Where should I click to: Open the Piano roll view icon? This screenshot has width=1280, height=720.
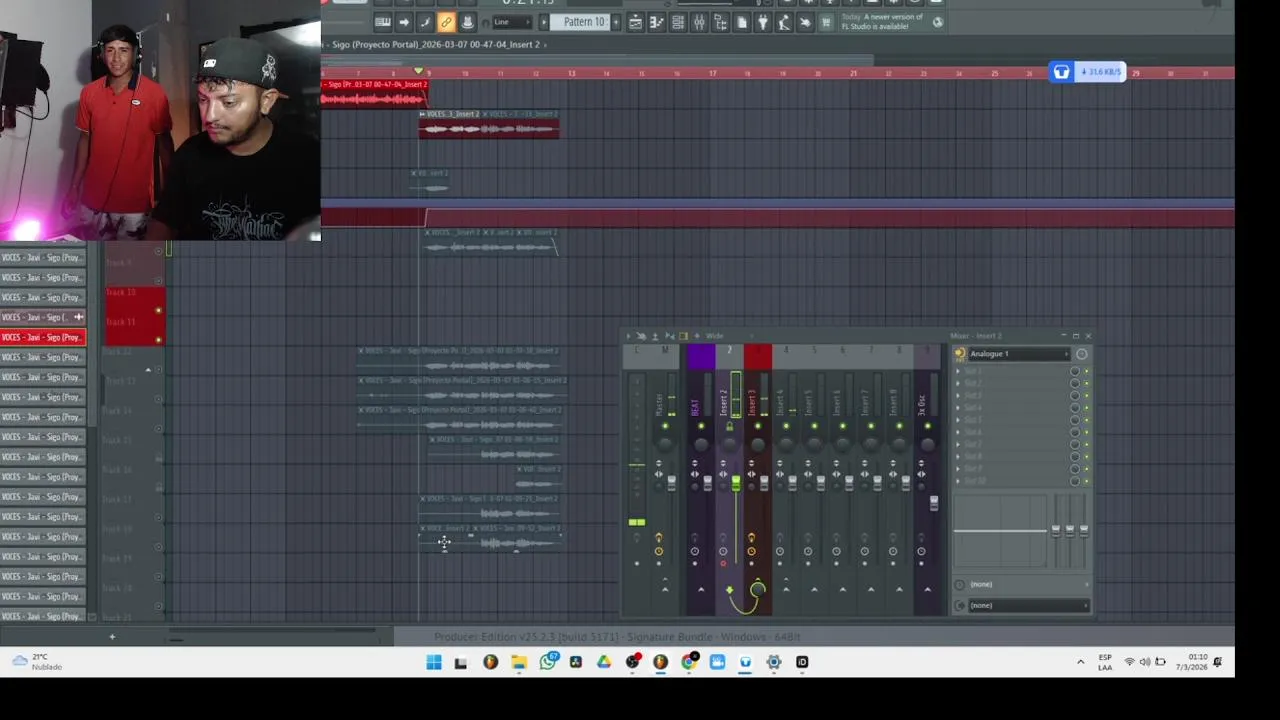pyautogui.click(x=657, y=22)
